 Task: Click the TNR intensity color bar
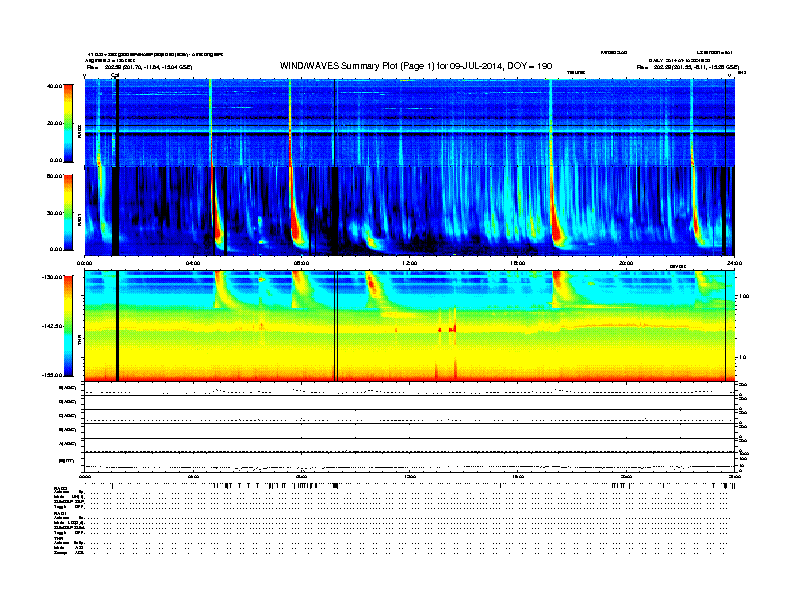[68, 326]
